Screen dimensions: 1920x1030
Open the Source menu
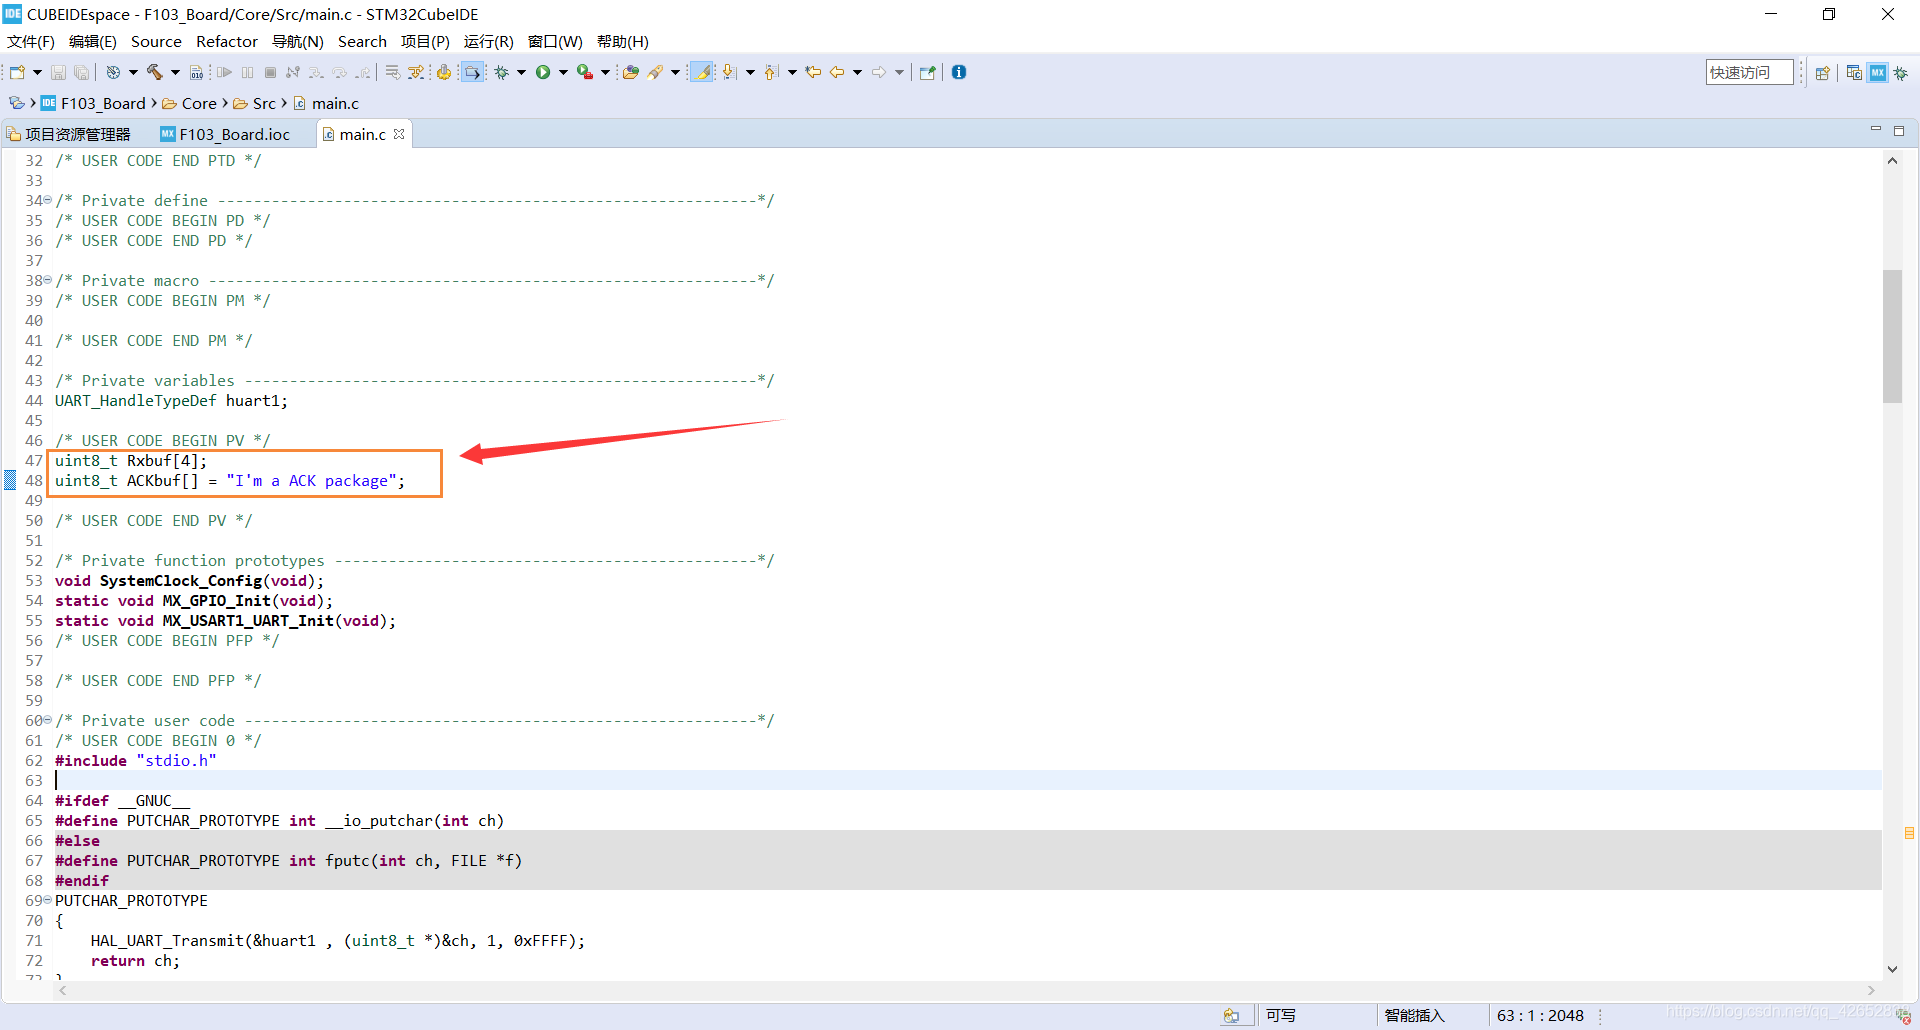(156, 42)
